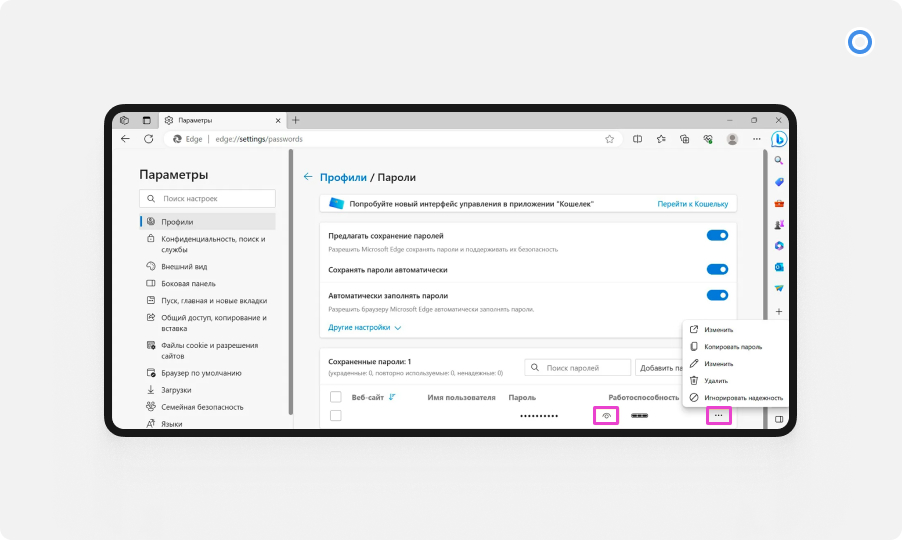Toggle Автоматически заполнять пароли switch

coord(717,295)
